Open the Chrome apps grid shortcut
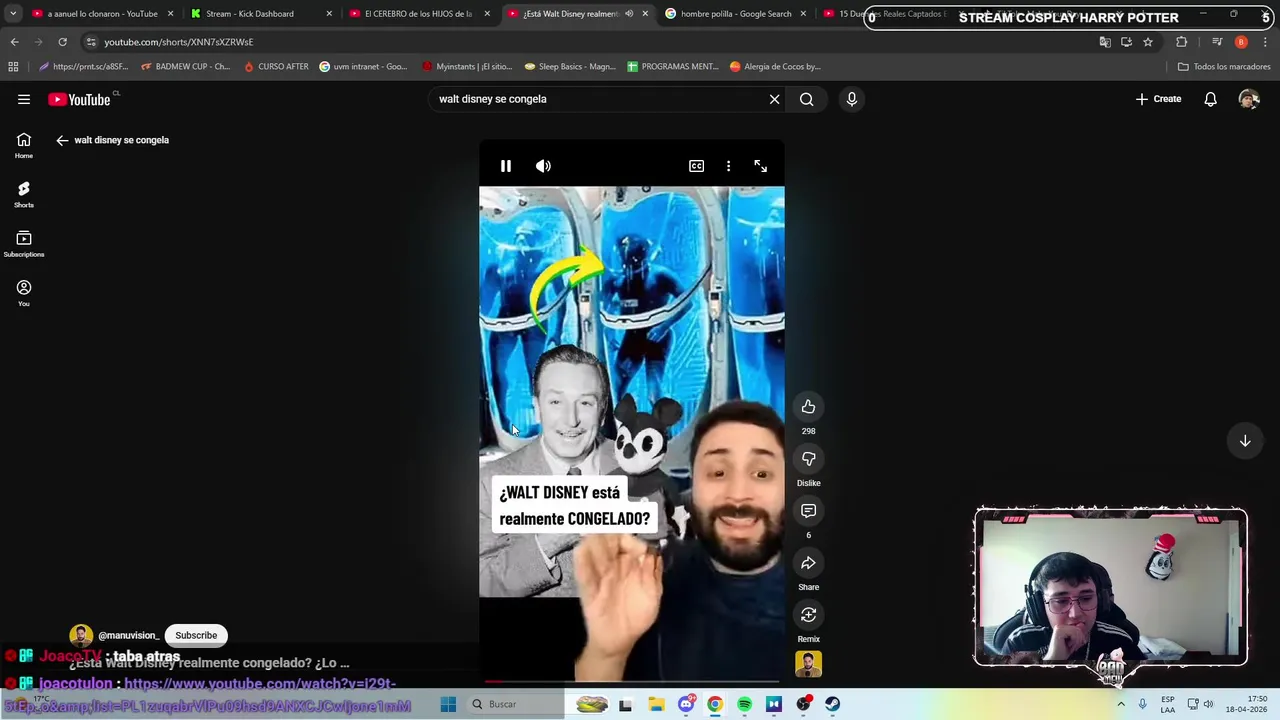The width and height of the screenshot is (1280, 720). pos(13,67)
